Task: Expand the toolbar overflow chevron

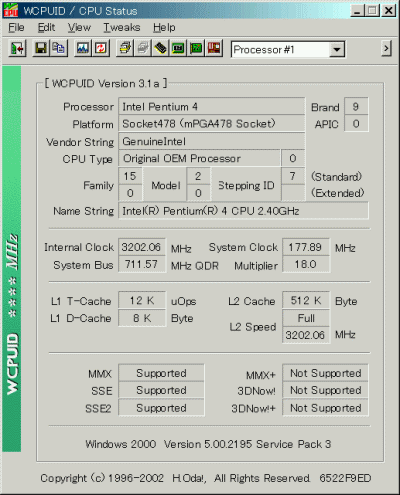Action: 386,49
